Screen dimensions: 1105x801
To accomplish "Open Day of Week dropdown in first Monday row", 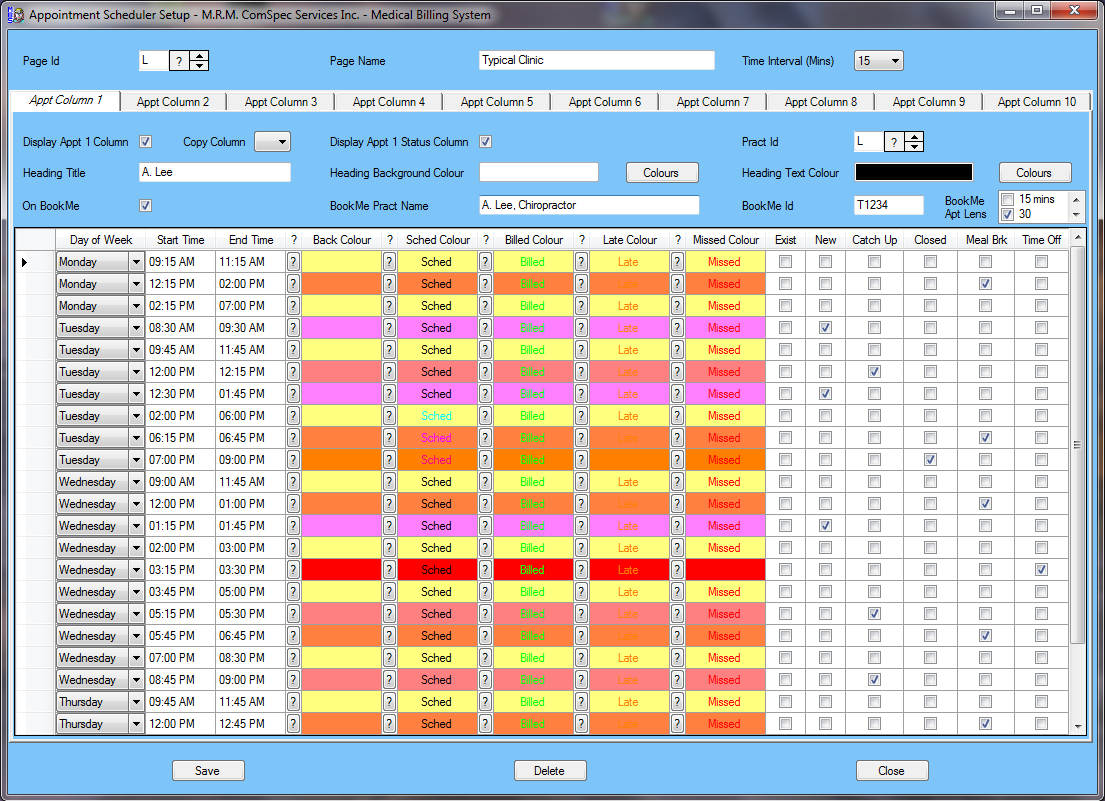I will coord(136,262).
